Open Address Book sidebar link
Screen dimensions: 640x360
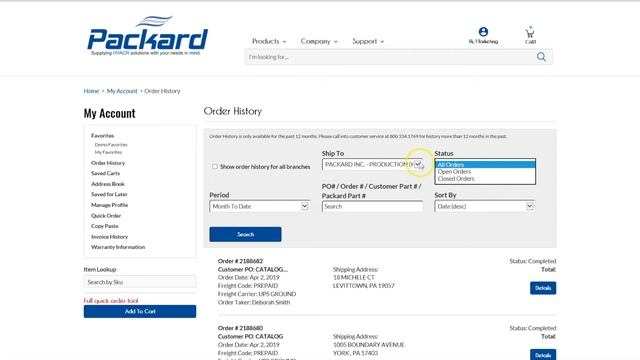coord(108,184)
